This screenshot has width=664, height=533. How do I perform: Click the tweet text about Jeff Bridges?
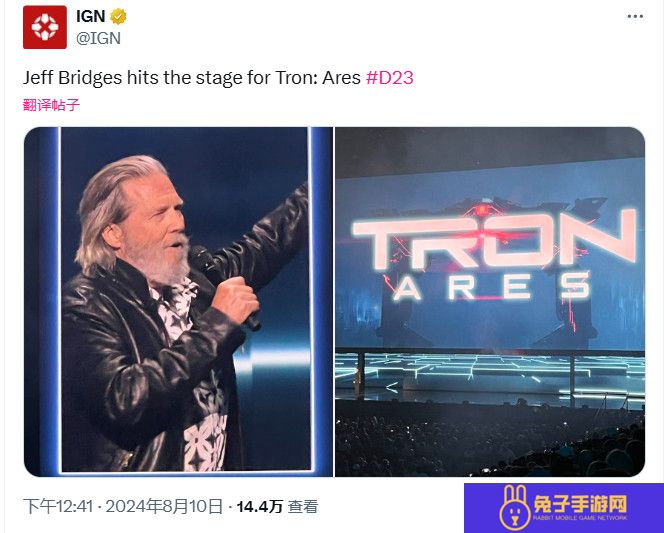point(192,78)
